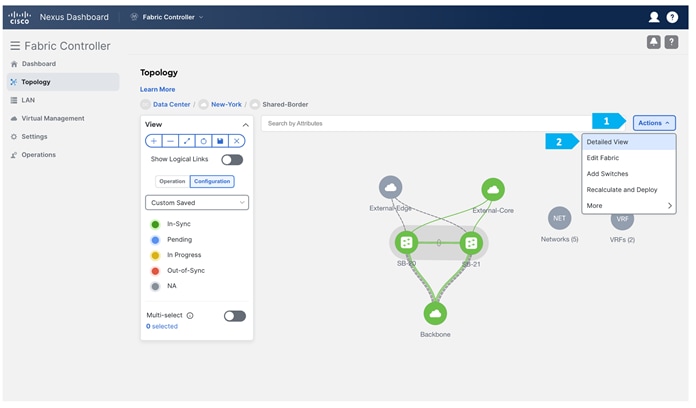Select the SB-20 switch node
Viewport: 696px width, 408px height.
pos(406,242)
